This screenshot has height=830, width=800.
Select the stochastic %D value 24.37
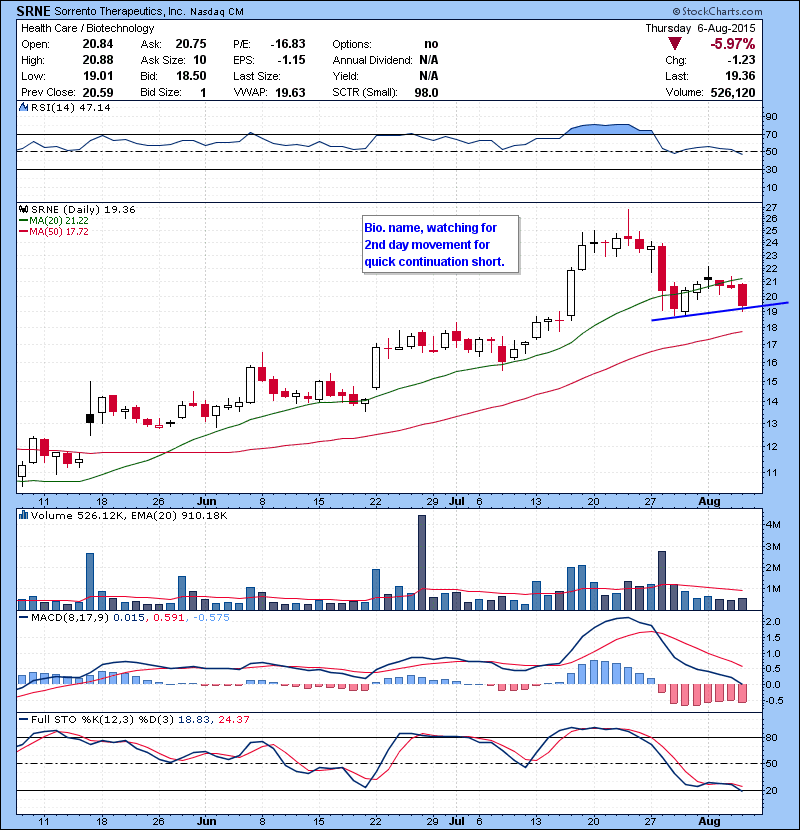(x=233, y=719)
